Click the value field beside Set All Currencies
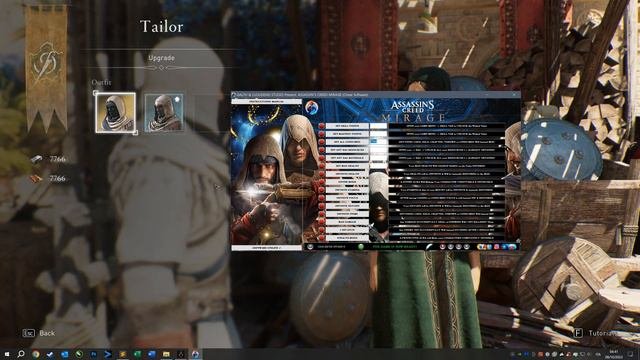640x360 pixels. (378, 142)
